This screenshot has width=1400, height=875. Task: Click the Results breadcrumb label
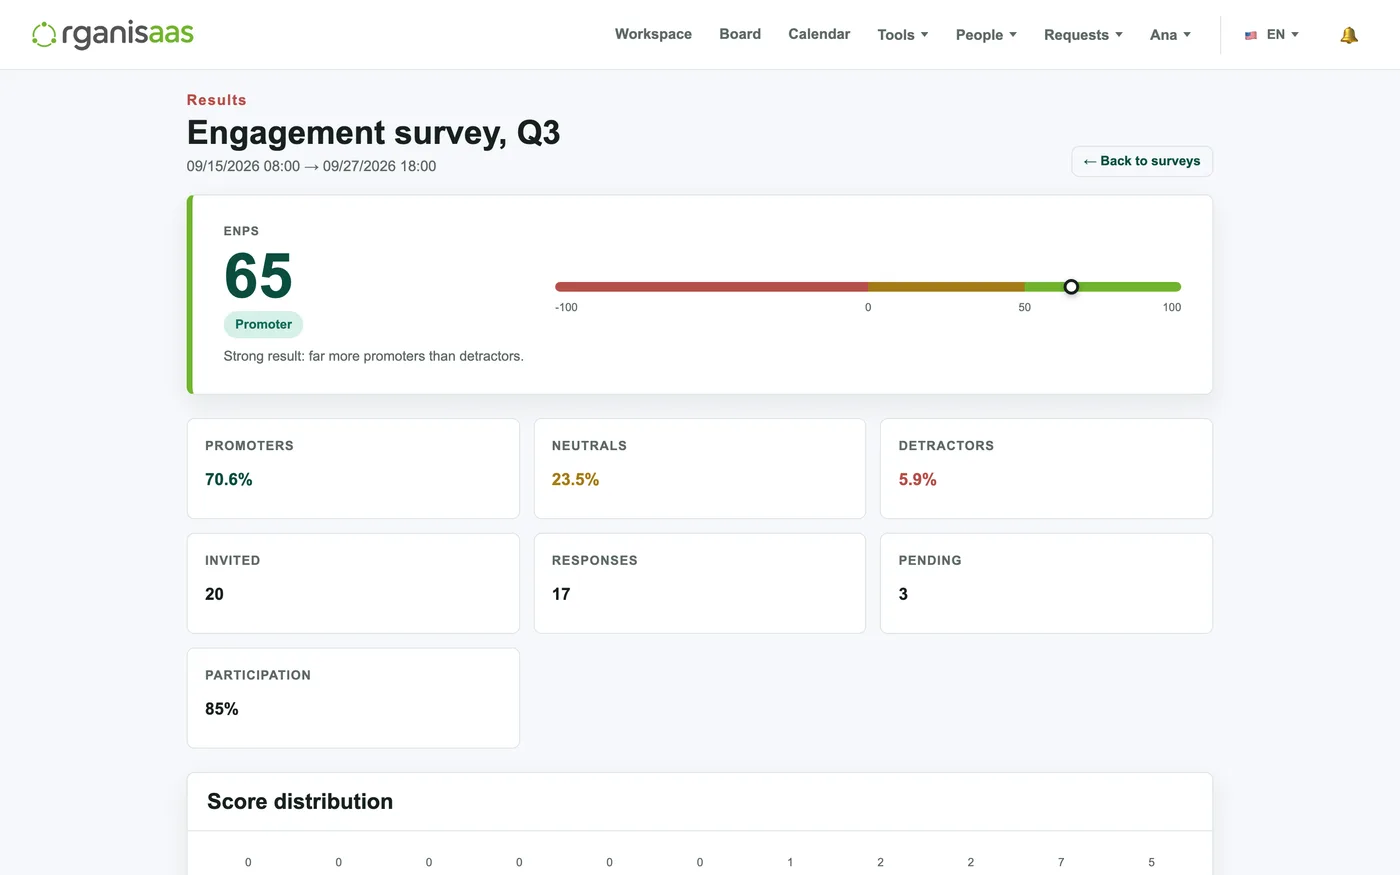pos(216,100)
